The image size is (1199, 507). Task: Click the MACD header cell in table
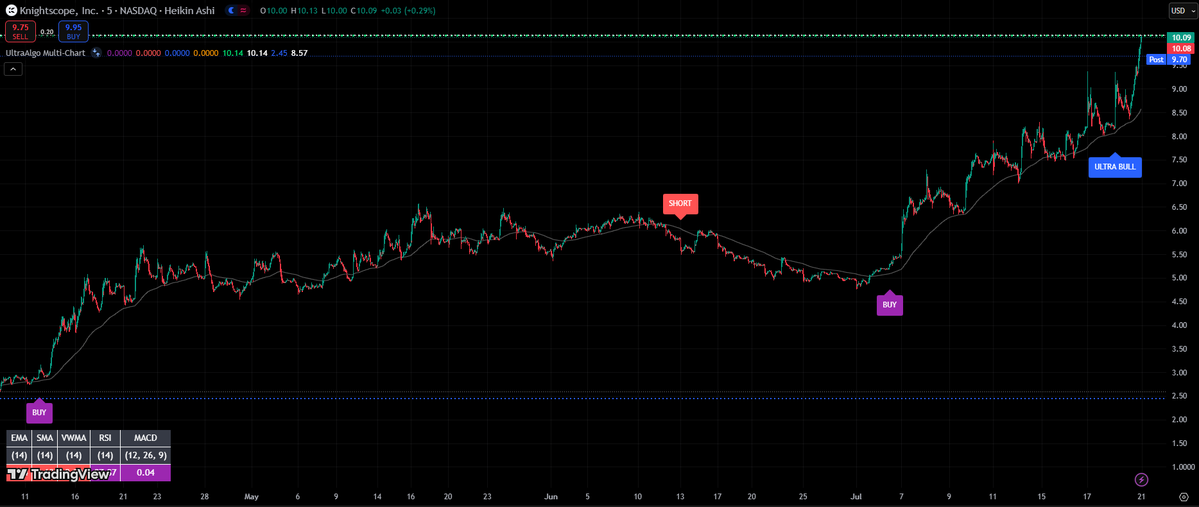click(145, 437)
